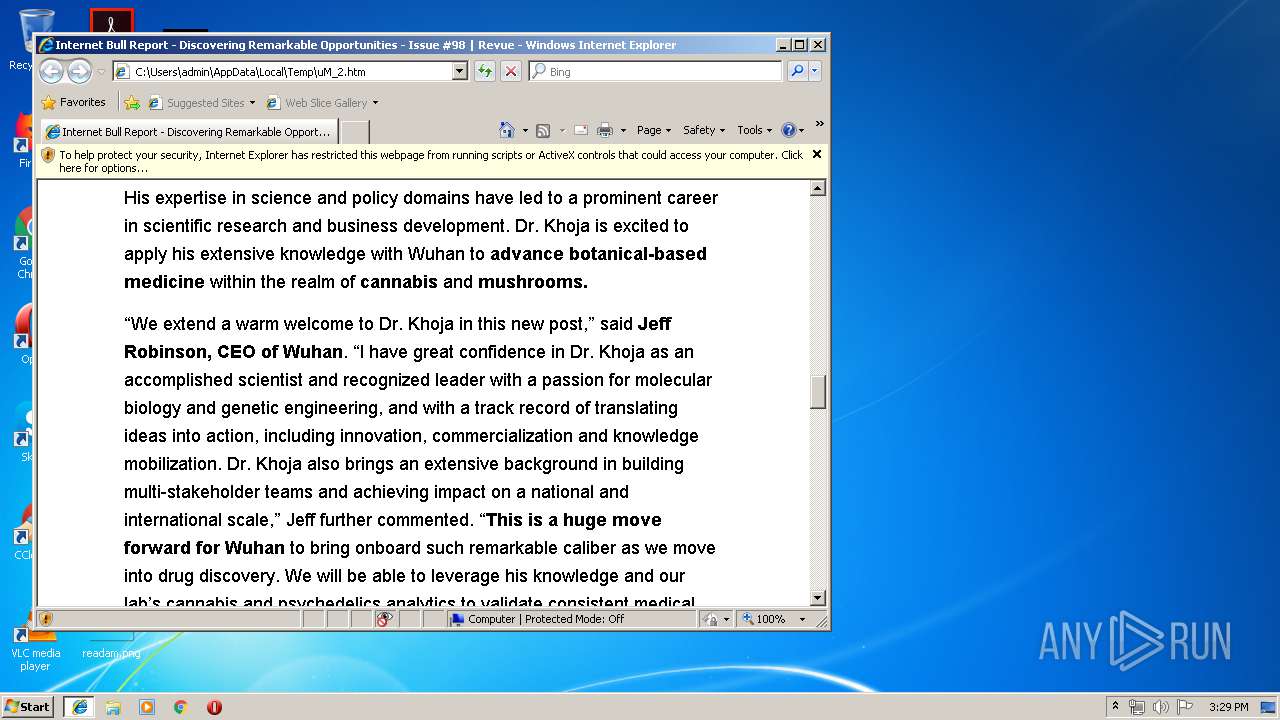
Task: Click the Computer Protected Mode Off zone
Action: [x=571, y=619]
